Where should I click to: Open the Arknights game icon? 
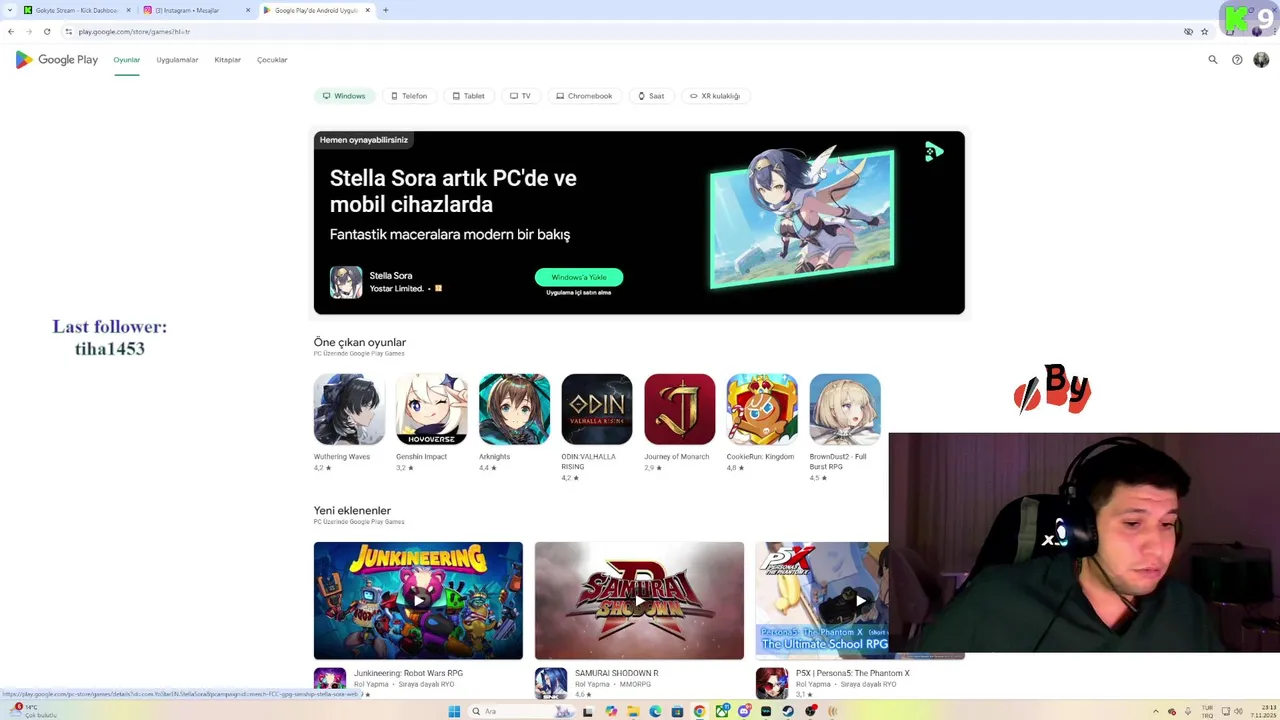pos(514,409)
